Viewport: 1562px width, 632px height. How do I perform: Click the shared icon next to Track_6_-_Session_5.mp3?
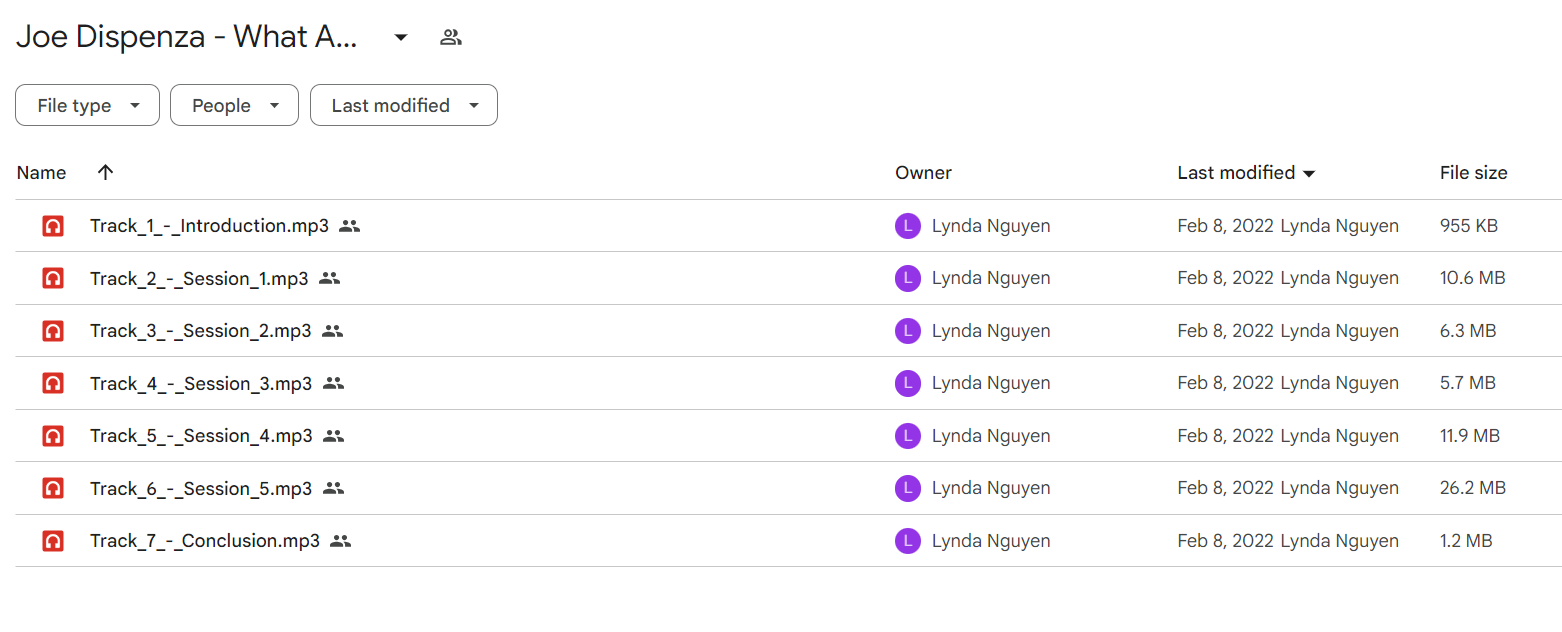(x=334, y=488)
